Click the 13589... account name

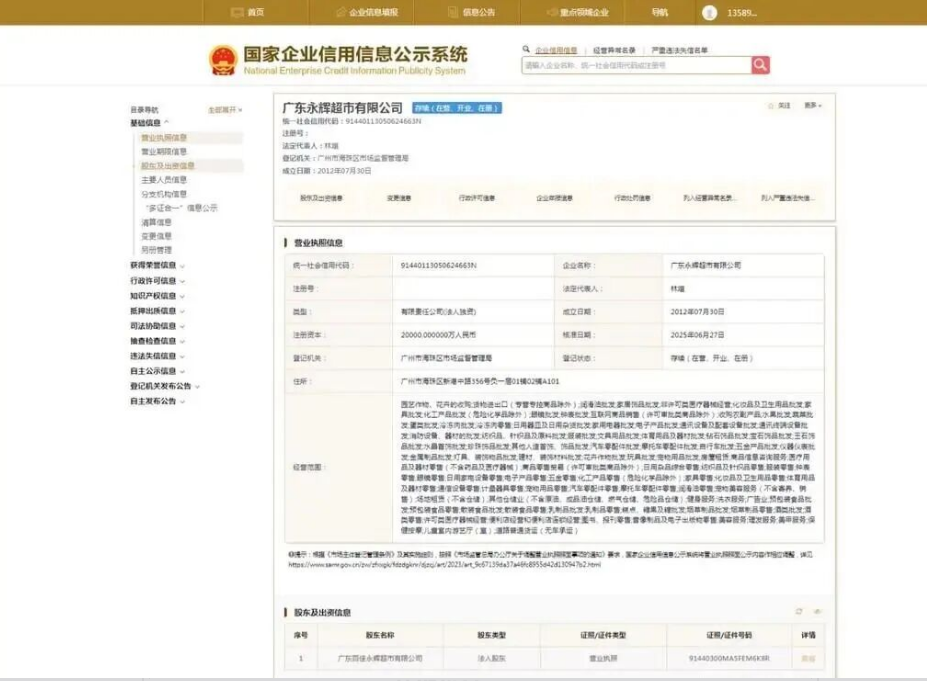pos(742,13)
